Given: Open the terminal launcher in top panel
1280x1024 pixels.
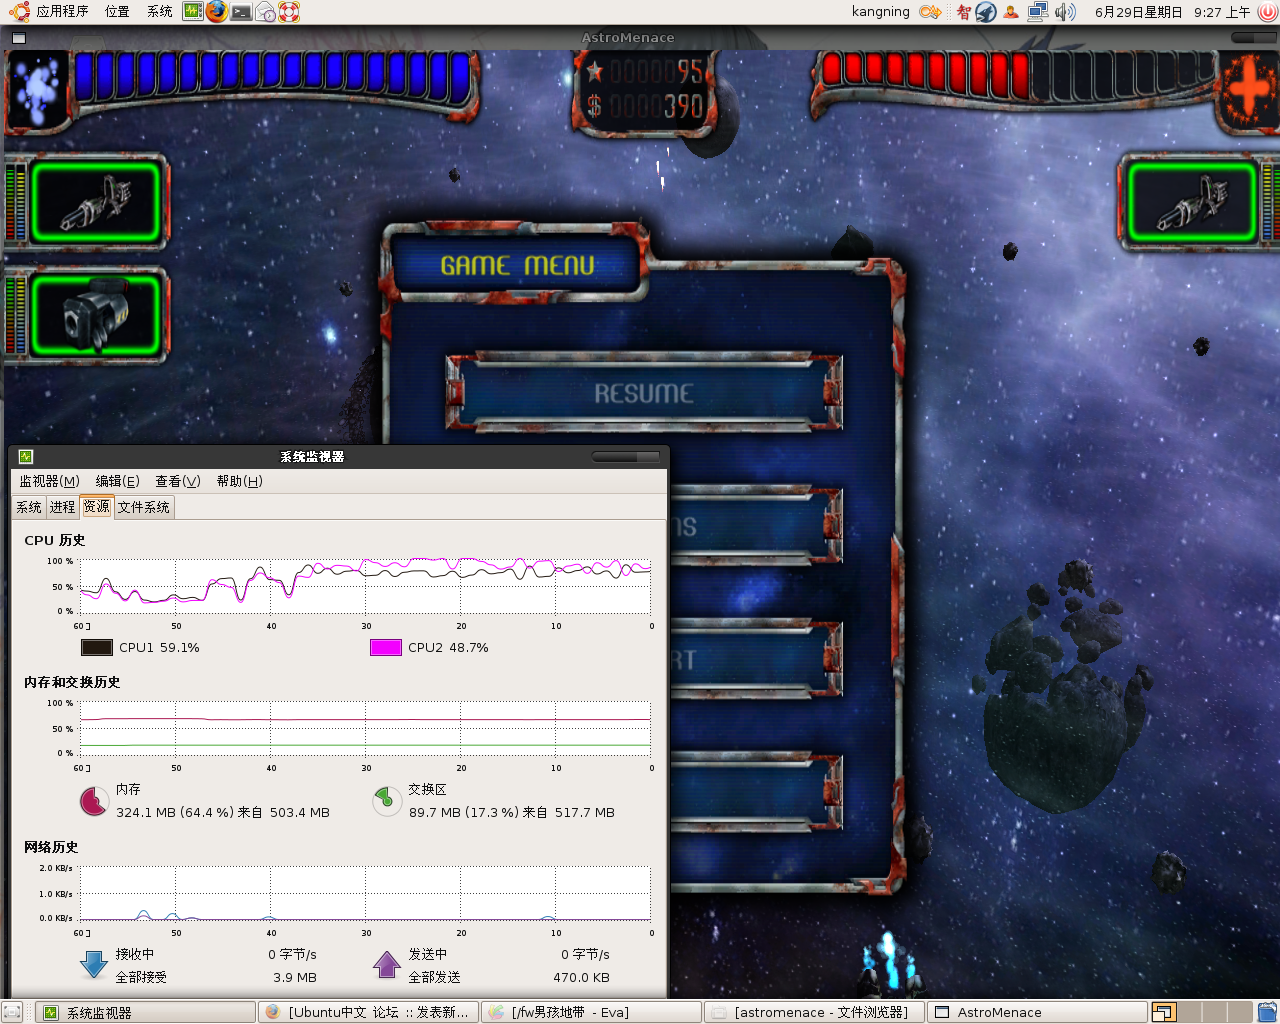Looking at the screenshot, I should point(241,12).
